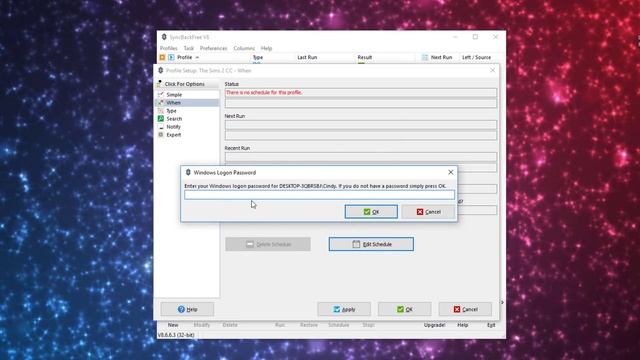Image resolution: width=640 pixels, height=360 pixels.
Task: Close the Windows Logon Password dialog
Action: click(x=451, y=172)
